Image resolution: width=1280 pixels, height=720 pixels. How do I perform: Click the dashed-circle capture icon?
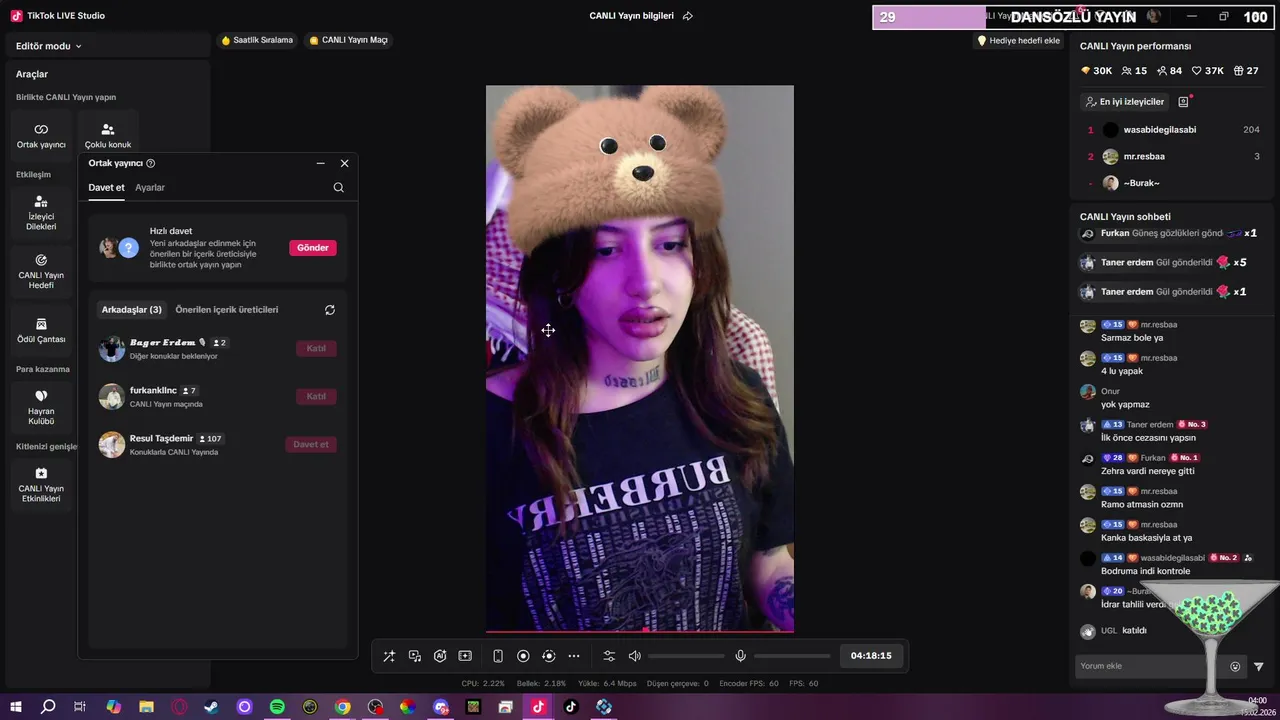(x=548, y=656)
